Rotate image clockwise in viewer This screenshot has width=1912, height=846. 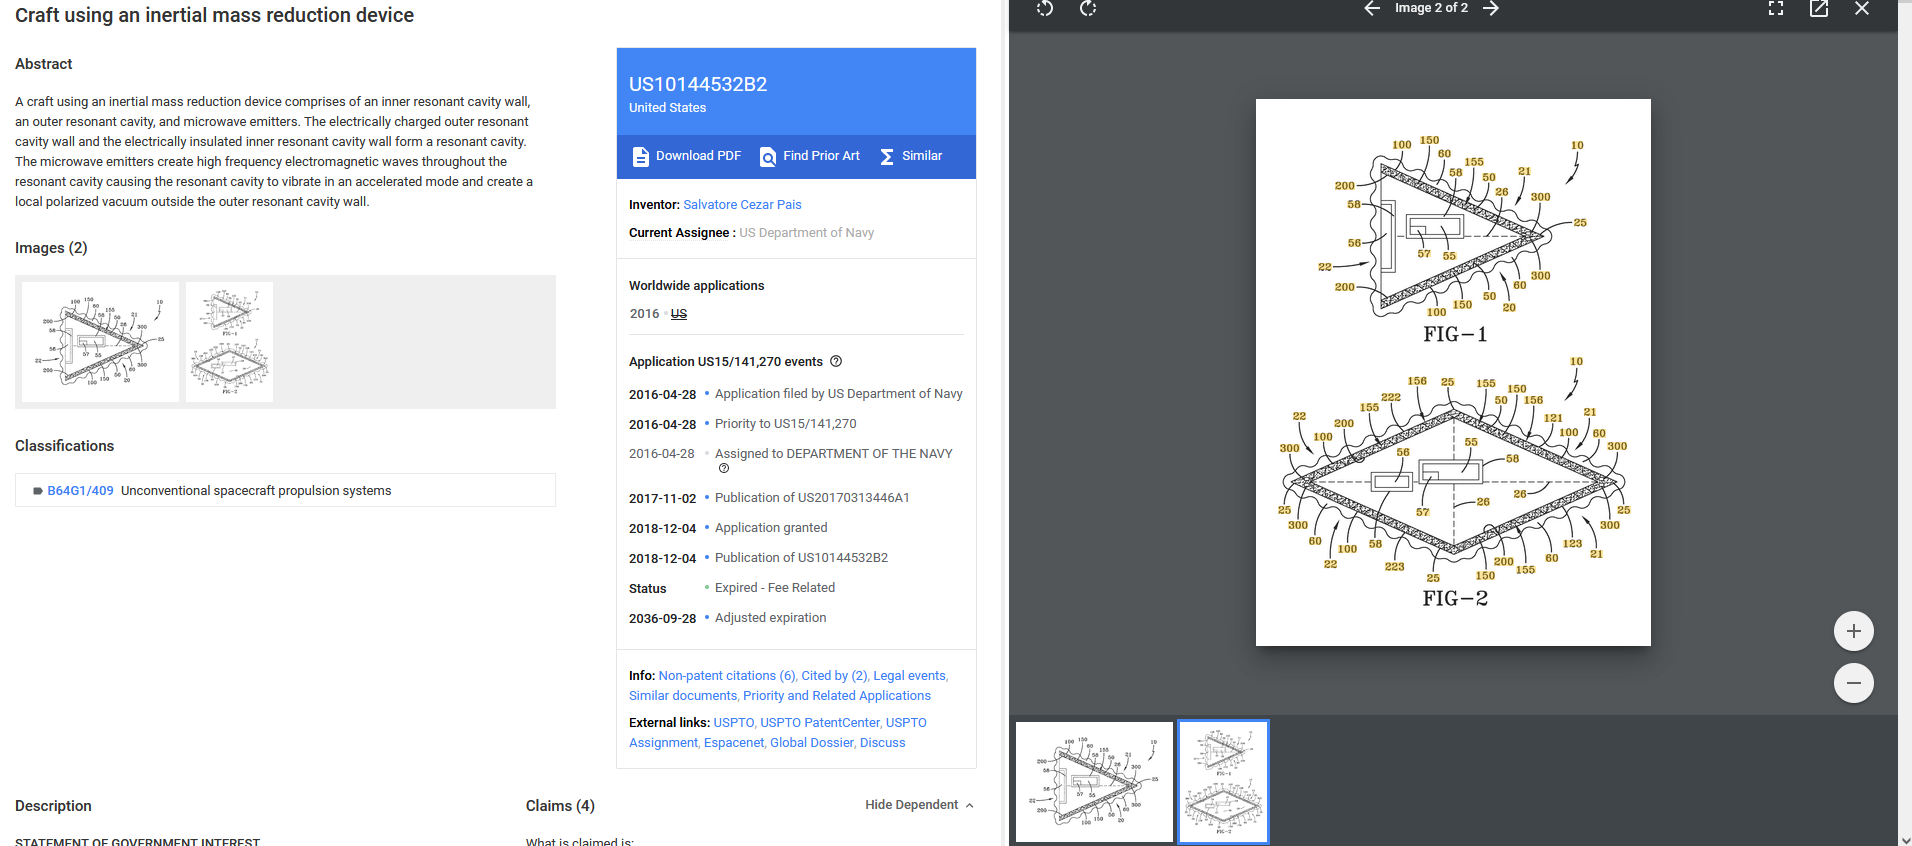pyautogui.click(x=1088, y=8)
